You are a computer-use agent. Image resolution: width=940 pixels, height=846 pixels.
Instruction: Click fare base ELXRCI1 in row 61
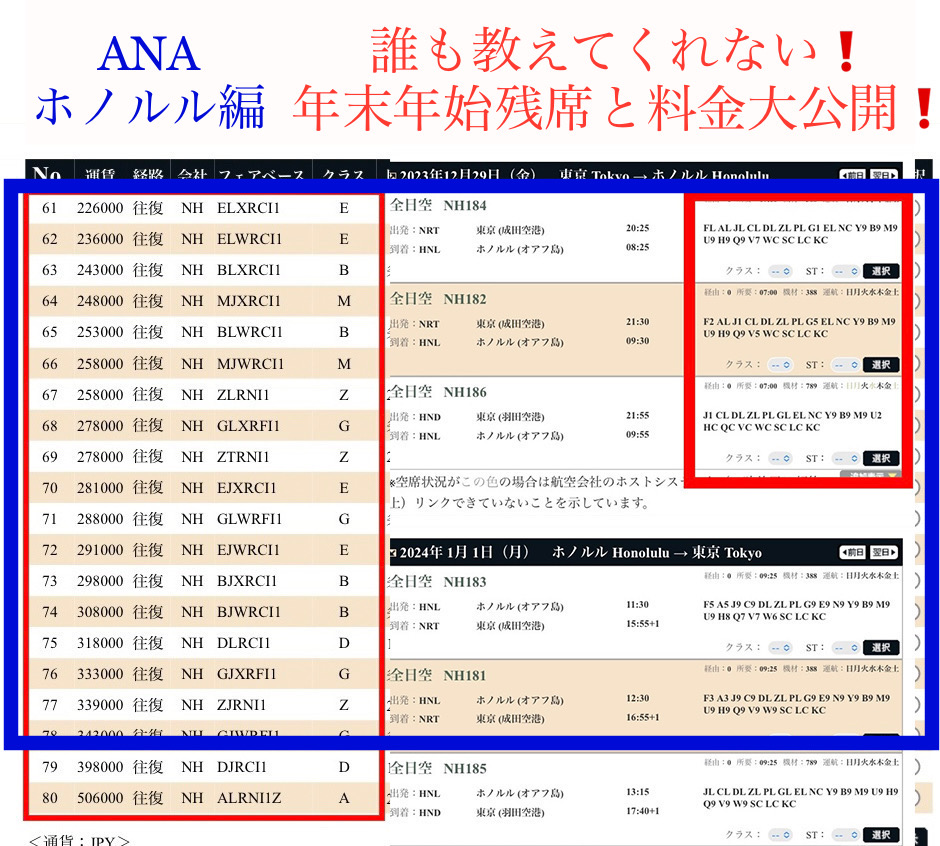248,208
